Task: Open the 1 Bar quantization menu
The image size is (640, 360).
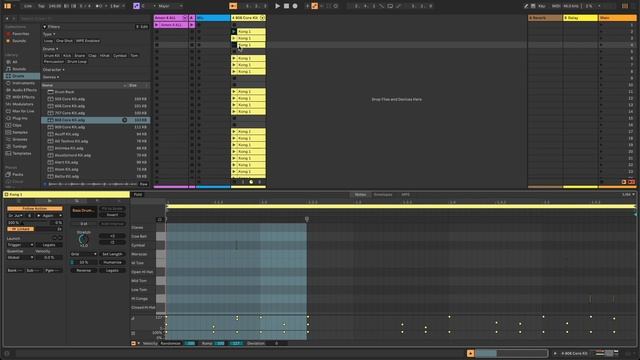Action: (x=116, y=6)
